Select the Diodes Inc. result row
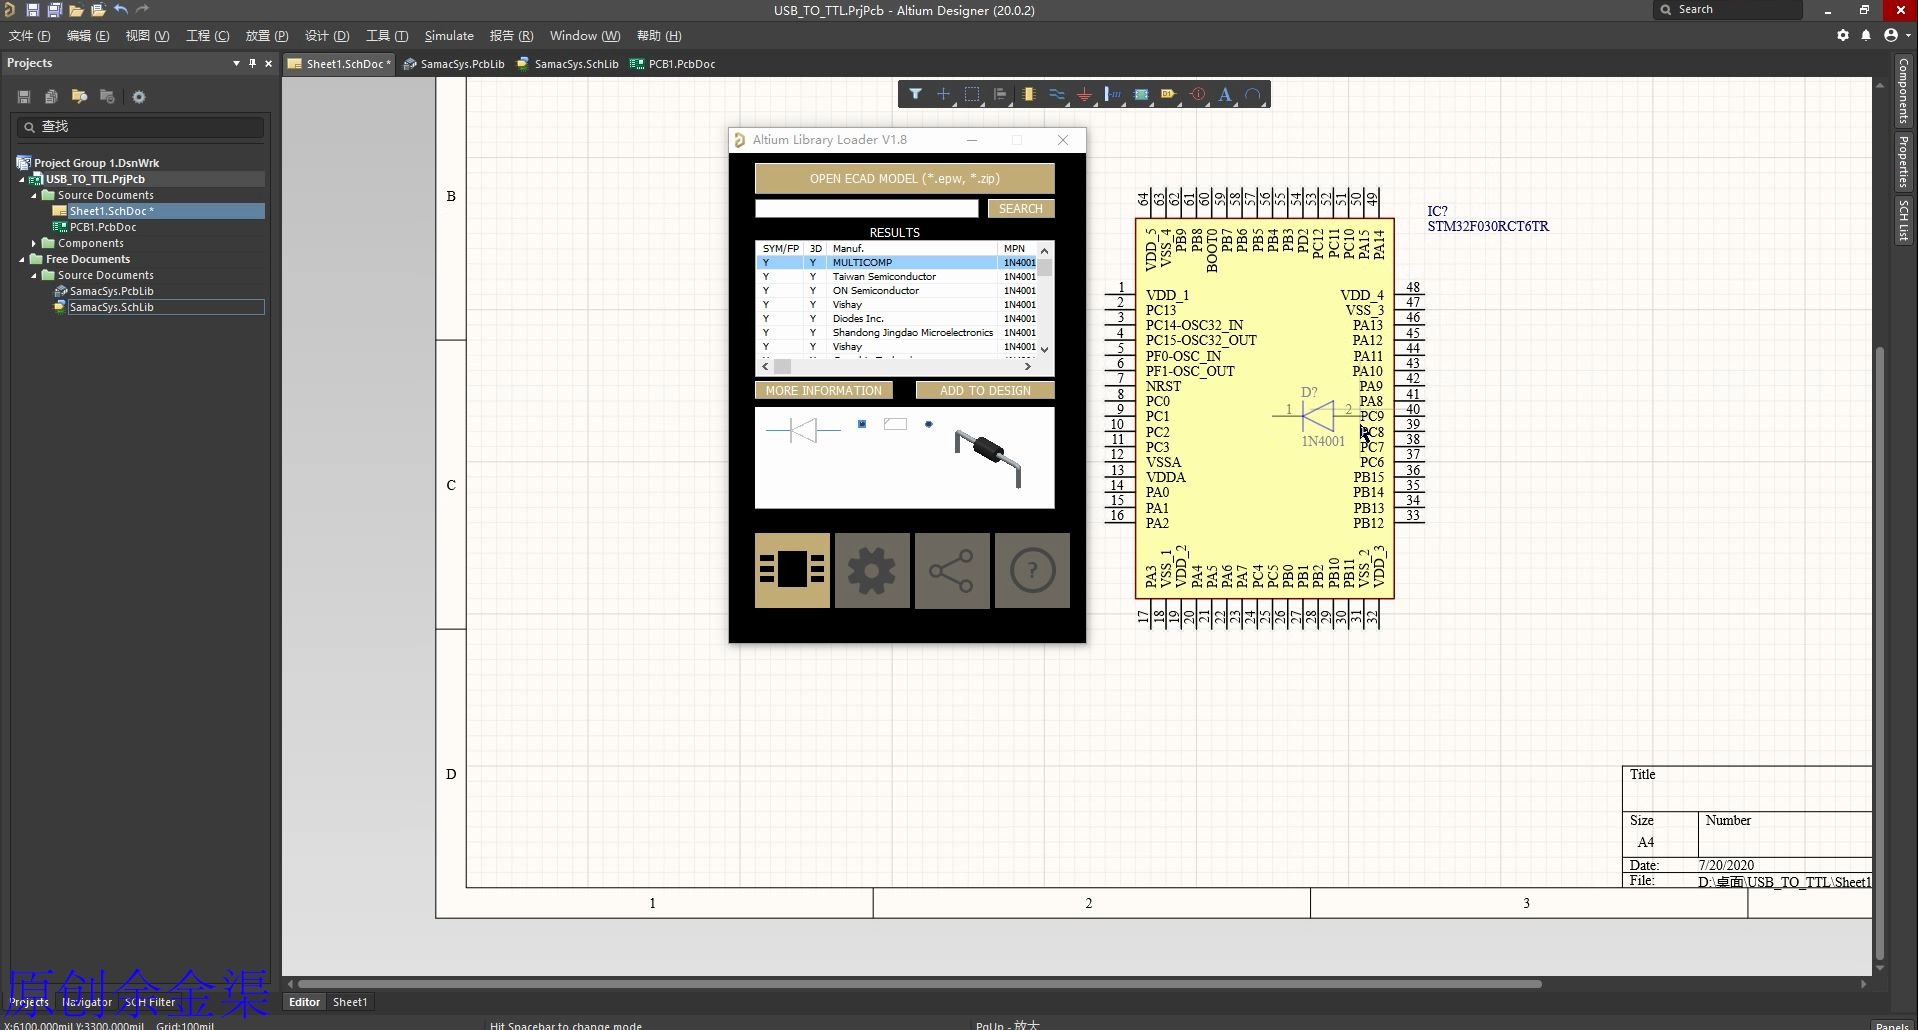Image resolution: width=1918 pixels, height=1030 pixels. coord(897,318)
